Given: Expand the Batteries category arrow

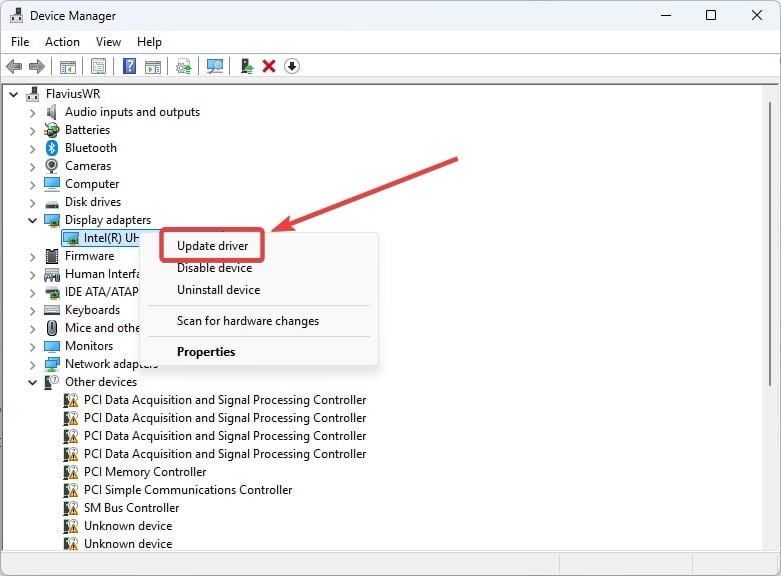Looking at the screenshot, I should (32, 131).
